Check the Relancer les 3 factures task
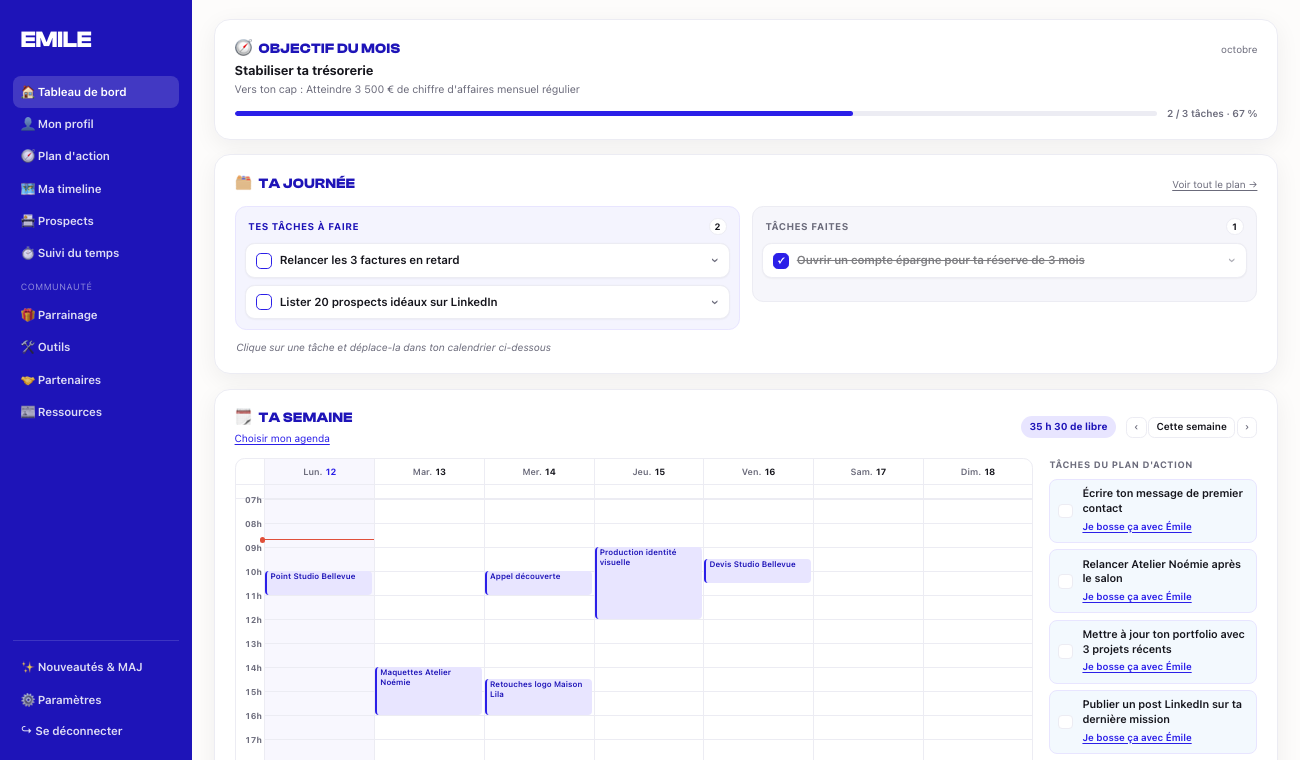The image size is (1300, 760). click(264, 261)
